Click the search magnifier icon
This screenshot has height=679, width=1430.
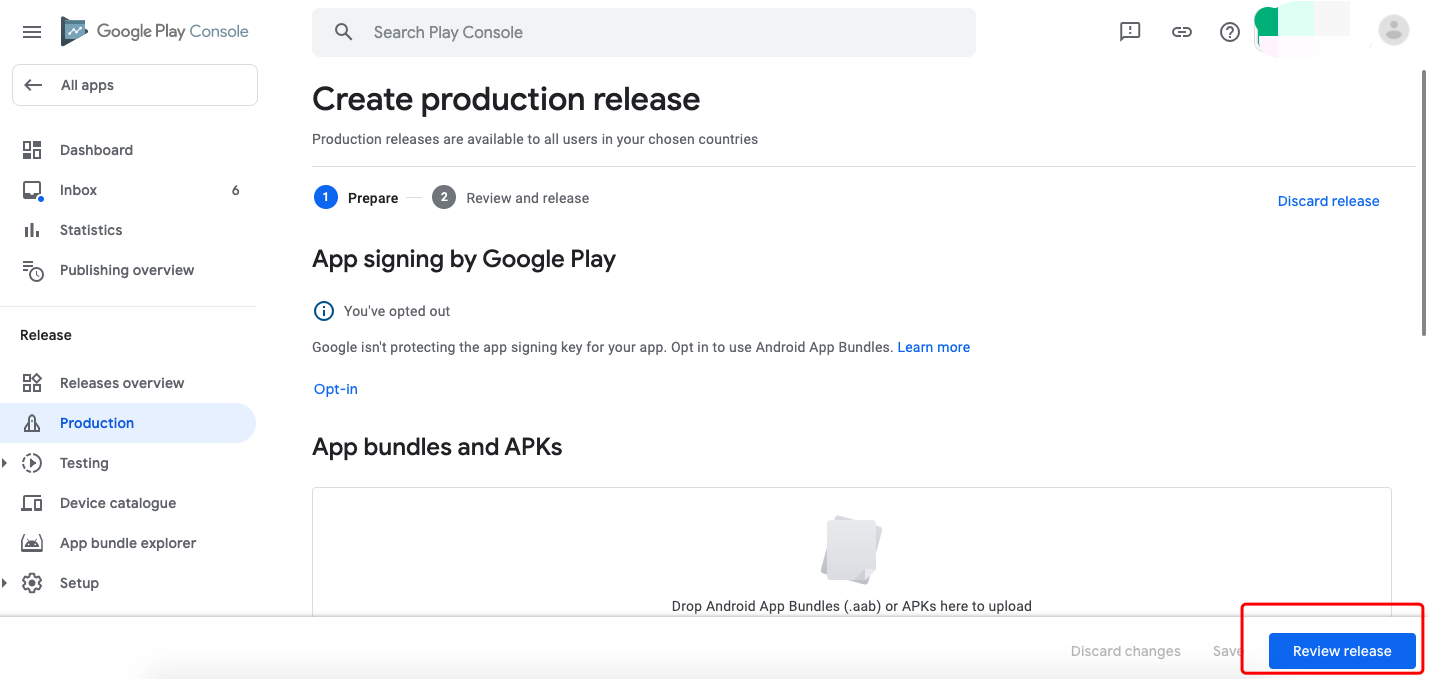[343, 32]
